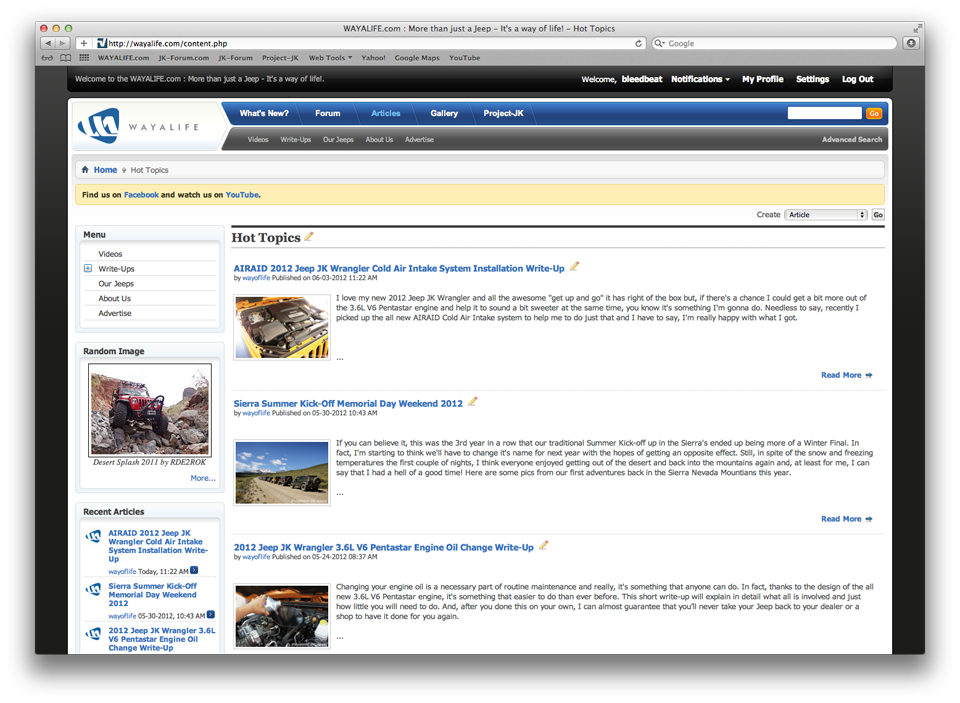The height and width of the screenshot is (703, 960).
Task: Show bookmarks with open-book icon
Action: coord(66,58)
